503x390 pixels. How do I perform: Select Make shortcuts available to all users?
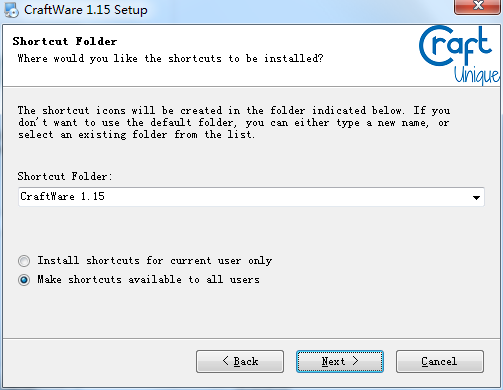[x=24, y=280]
